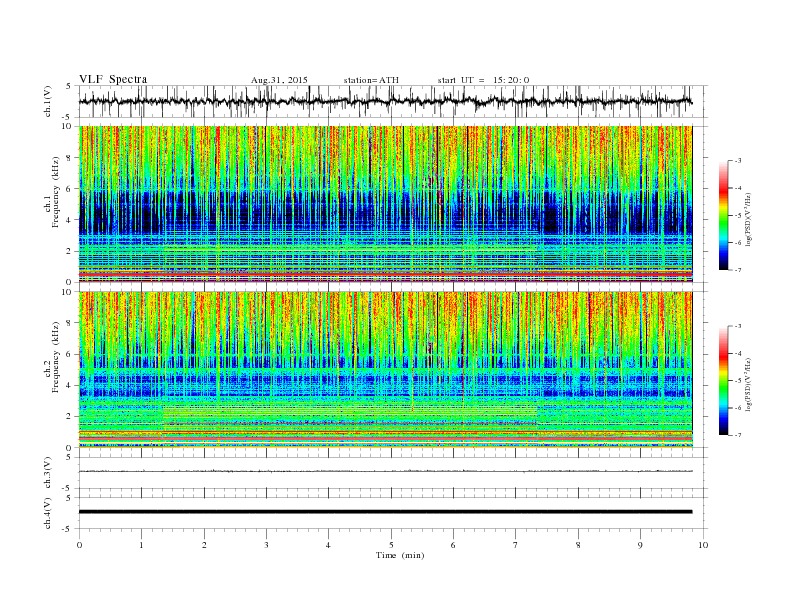The width and height of the screenshot is (792, 612).
Task: Click the ch.1 frequency tick "4"
Action: 69,220
